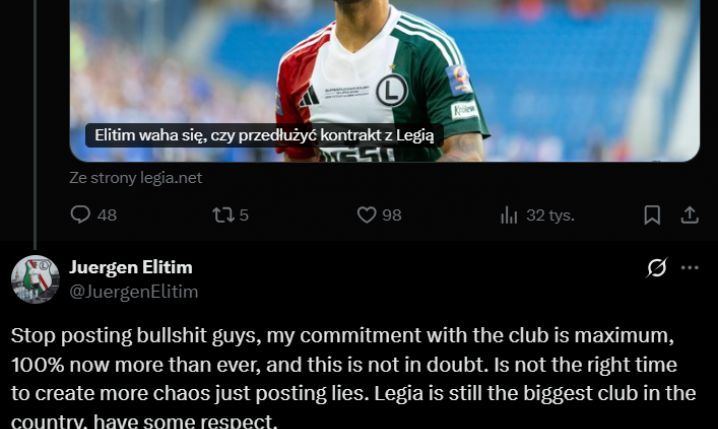The image size is (718, 429).
Task: Click the 48 replies count
Action: coord(107,215)
